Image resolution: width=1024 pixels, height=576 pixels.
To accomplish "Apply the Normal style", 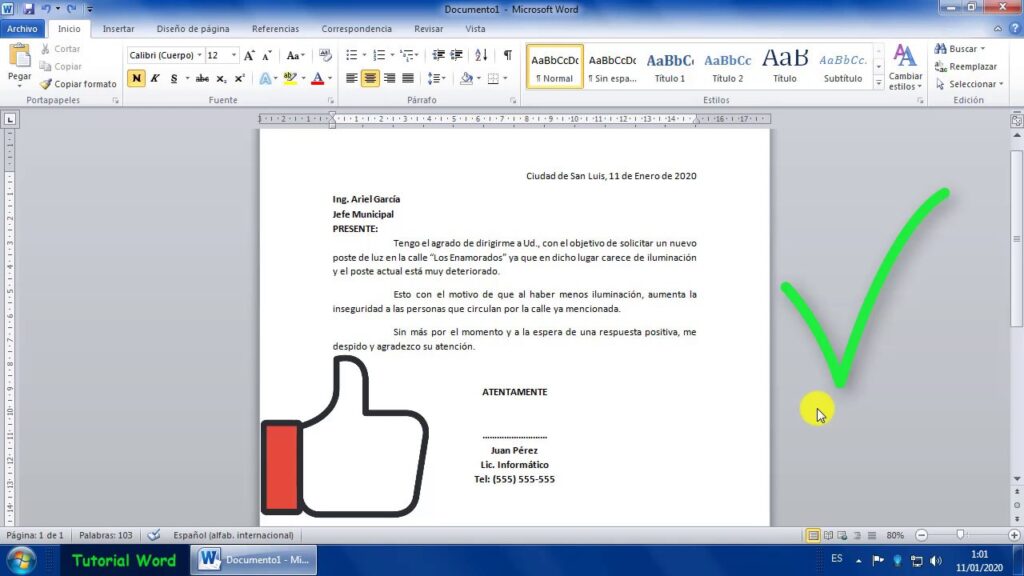I will [x=554, y=67].
